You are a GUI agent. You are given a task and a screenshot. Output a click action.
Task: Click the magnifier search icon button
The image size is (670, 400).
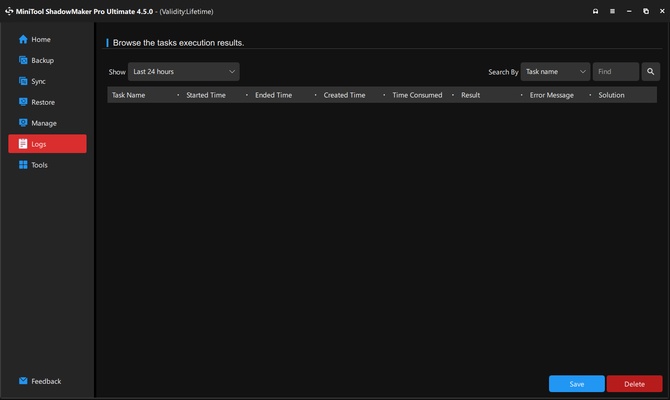[650, 72]
